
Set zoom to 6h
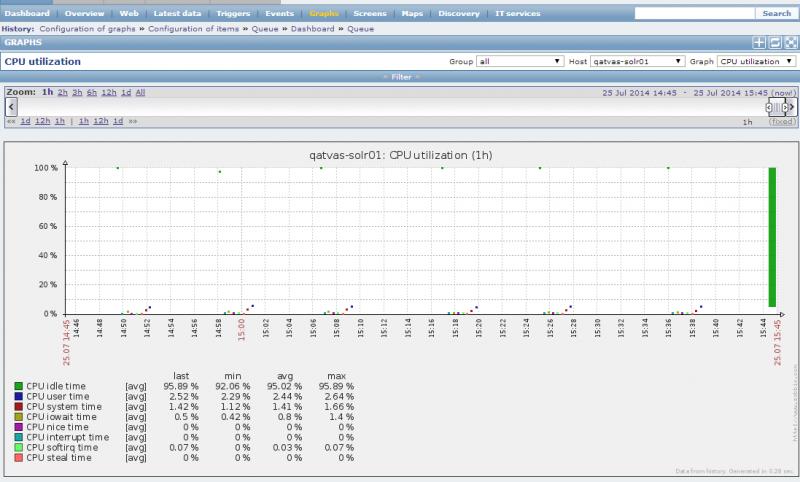[91, 92]
